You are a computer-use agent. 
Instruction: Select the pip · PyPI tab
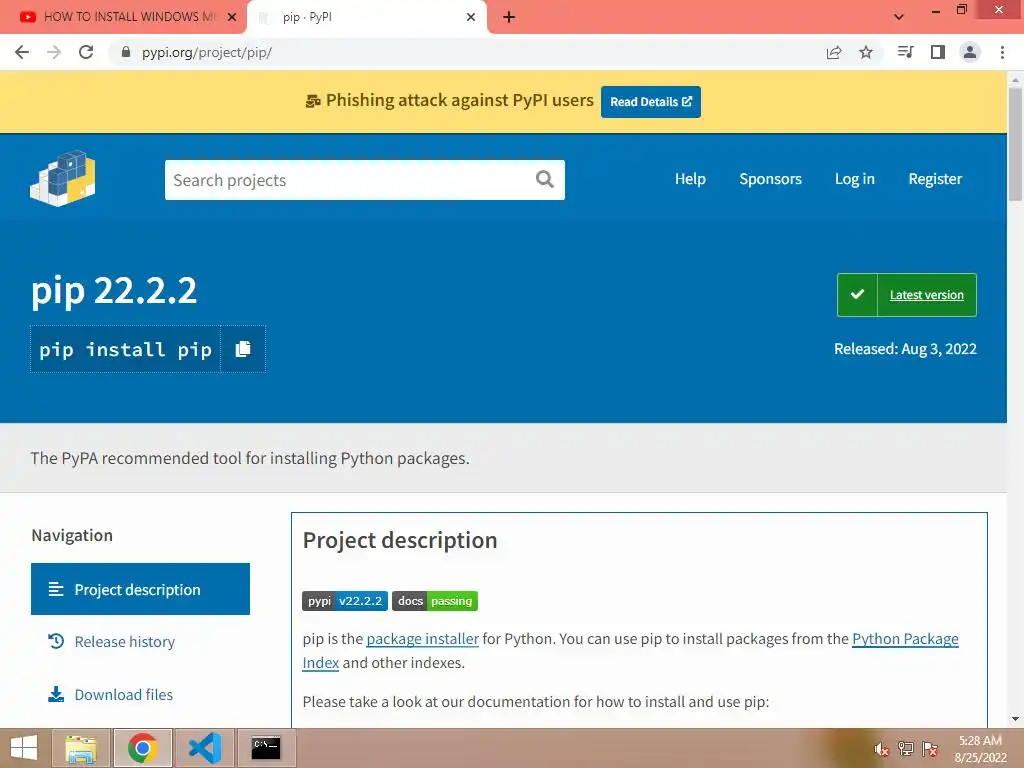tap(366, 17)
